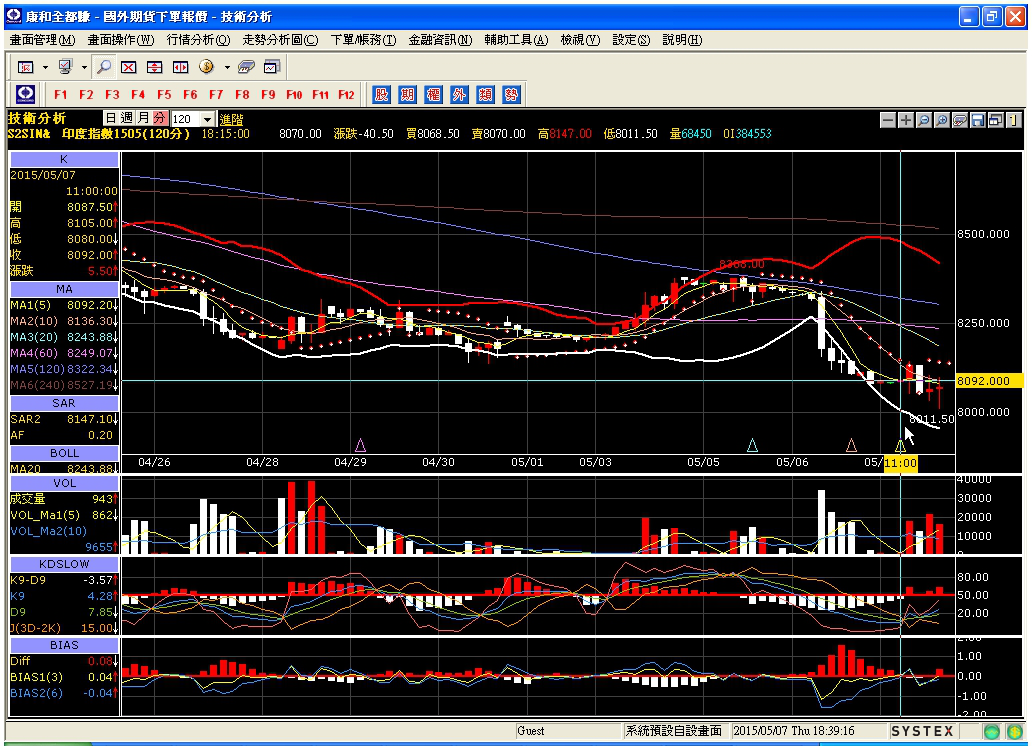Screen dimensions: 1032x746
Task: Open the 輔助工具(A) menu
Action: (516, 40)
